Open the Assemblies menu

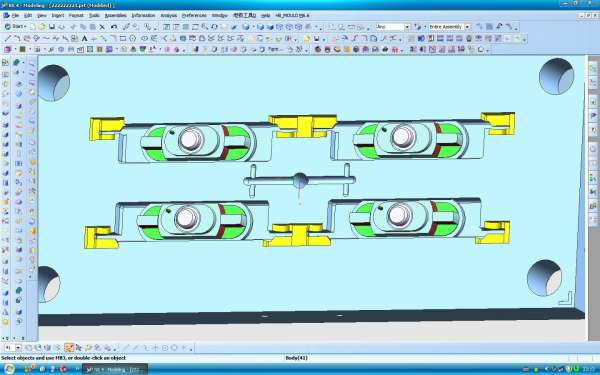116,16
